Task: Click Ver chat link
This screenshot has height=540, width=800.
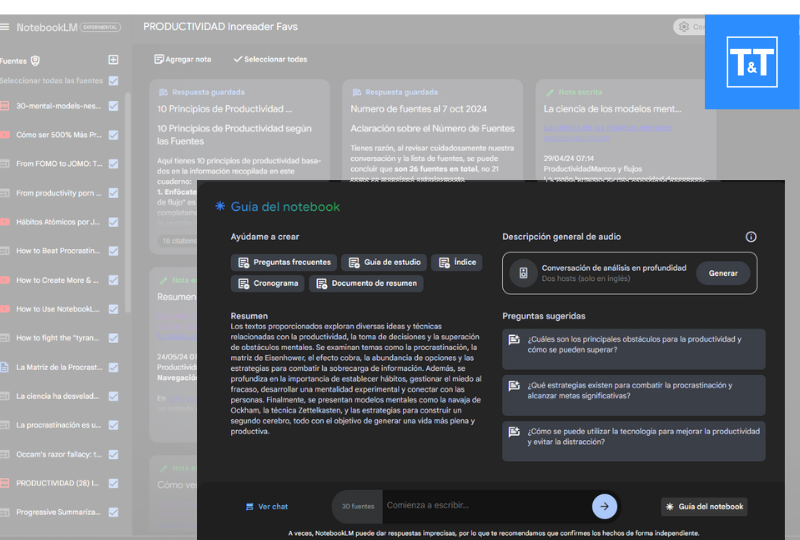Action: point(267,507)
